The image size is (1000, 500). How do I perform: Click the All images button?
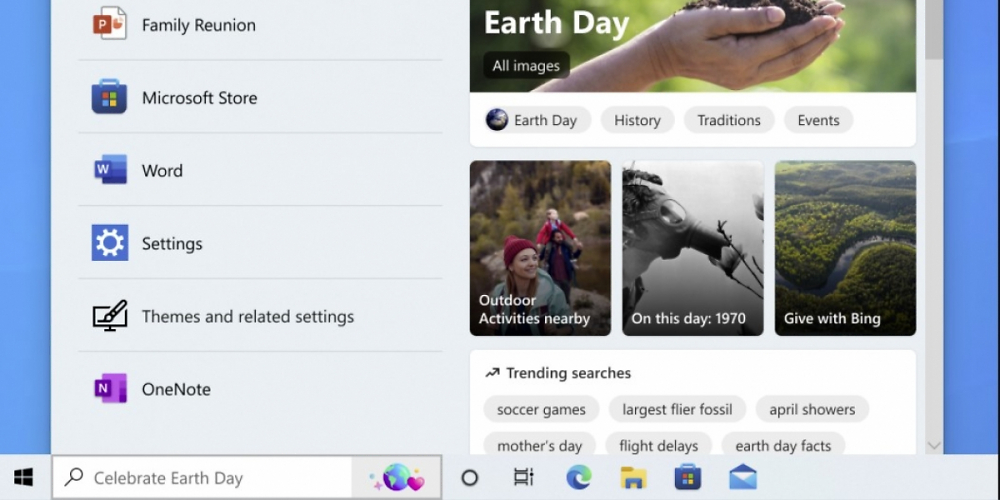point(526,65)
